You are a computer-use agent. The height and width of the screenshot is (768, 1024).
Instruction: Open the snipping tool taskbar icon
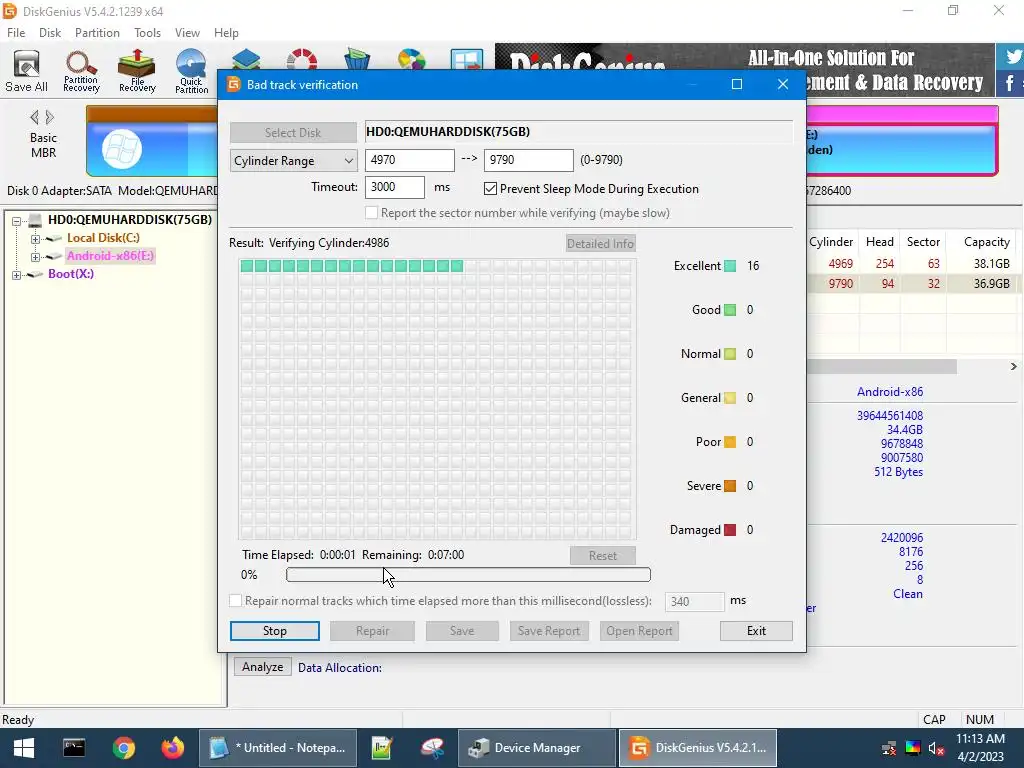(432, 748)
